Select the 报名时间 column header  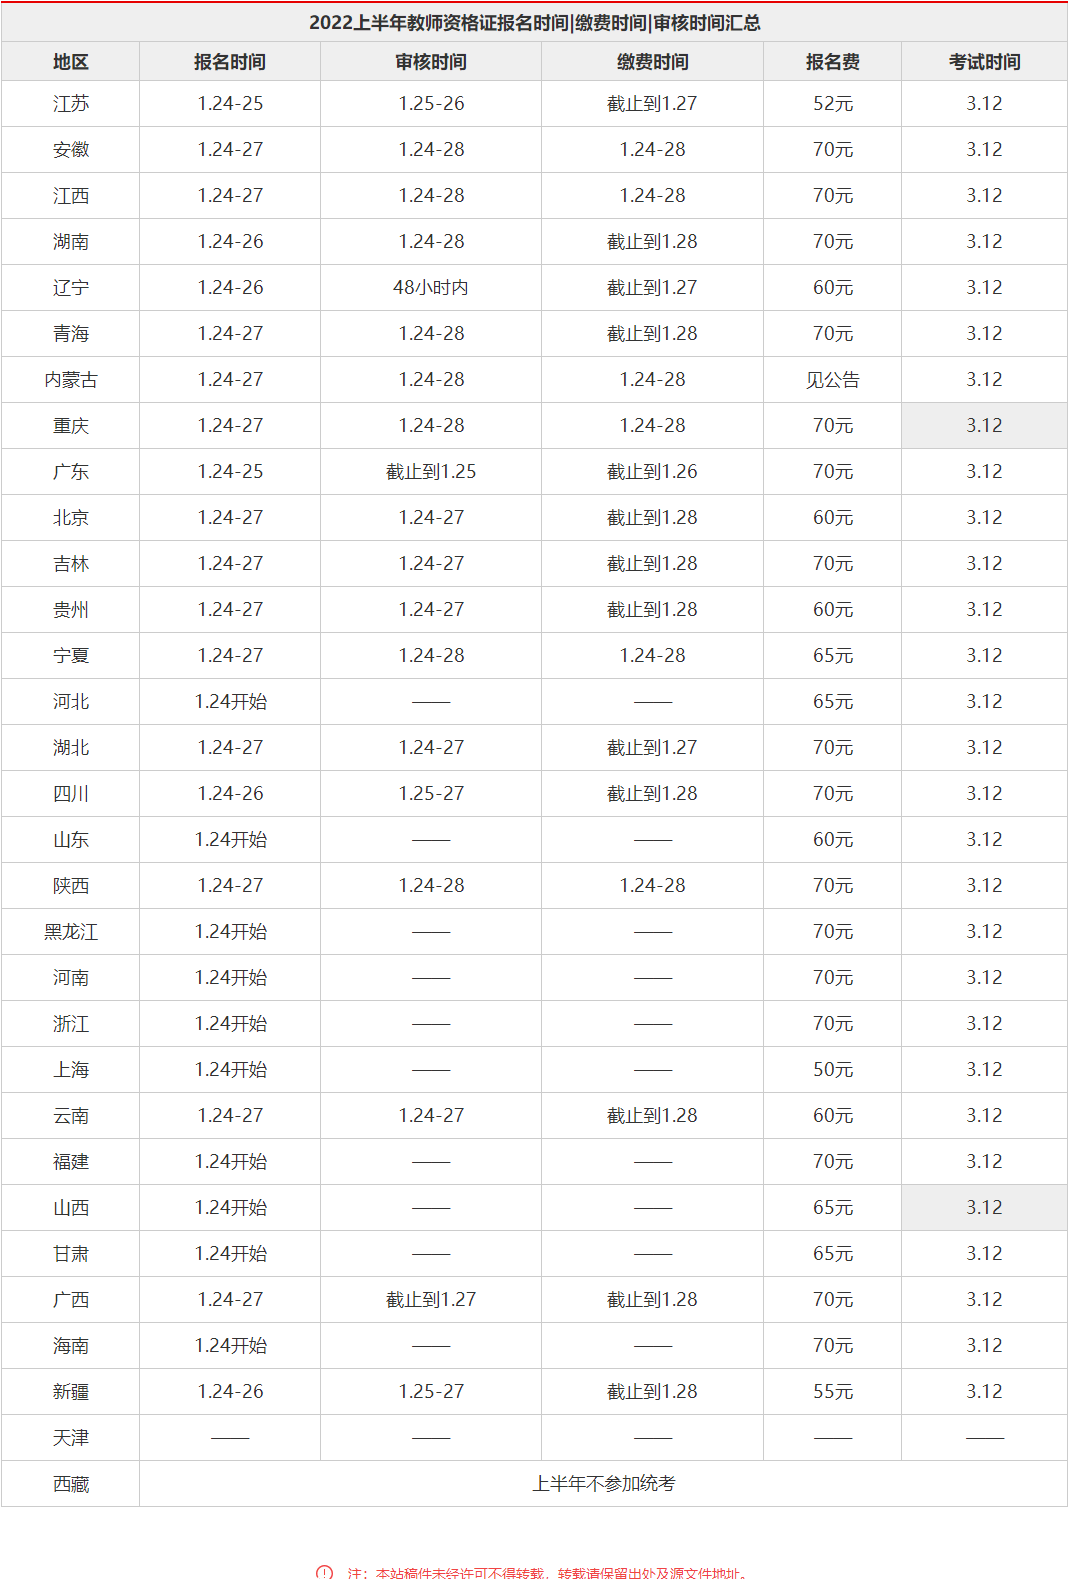230,62
